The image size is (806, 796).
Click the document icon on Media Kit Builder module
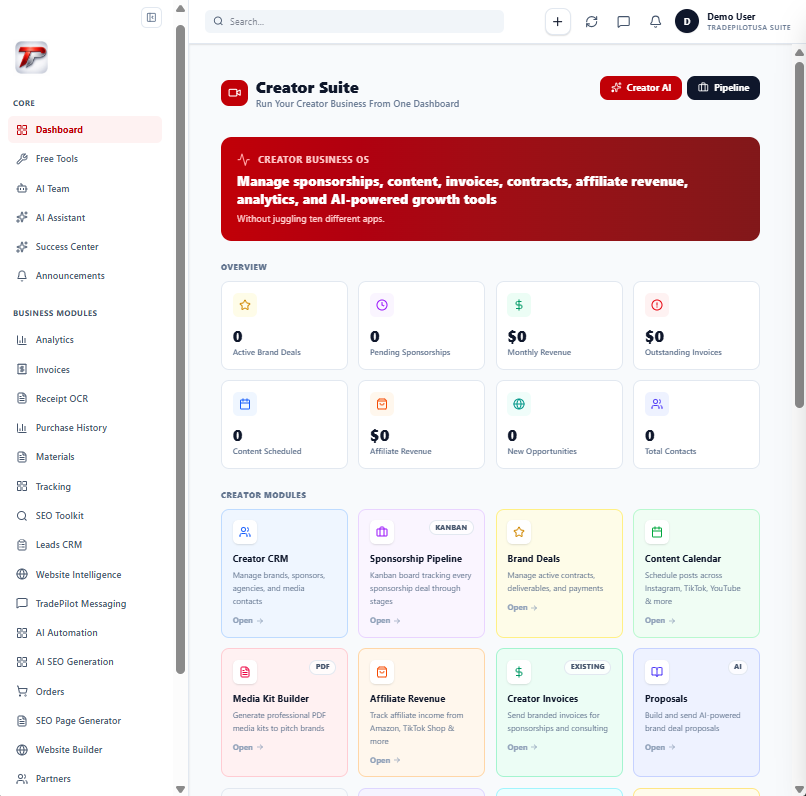point(245,672)
